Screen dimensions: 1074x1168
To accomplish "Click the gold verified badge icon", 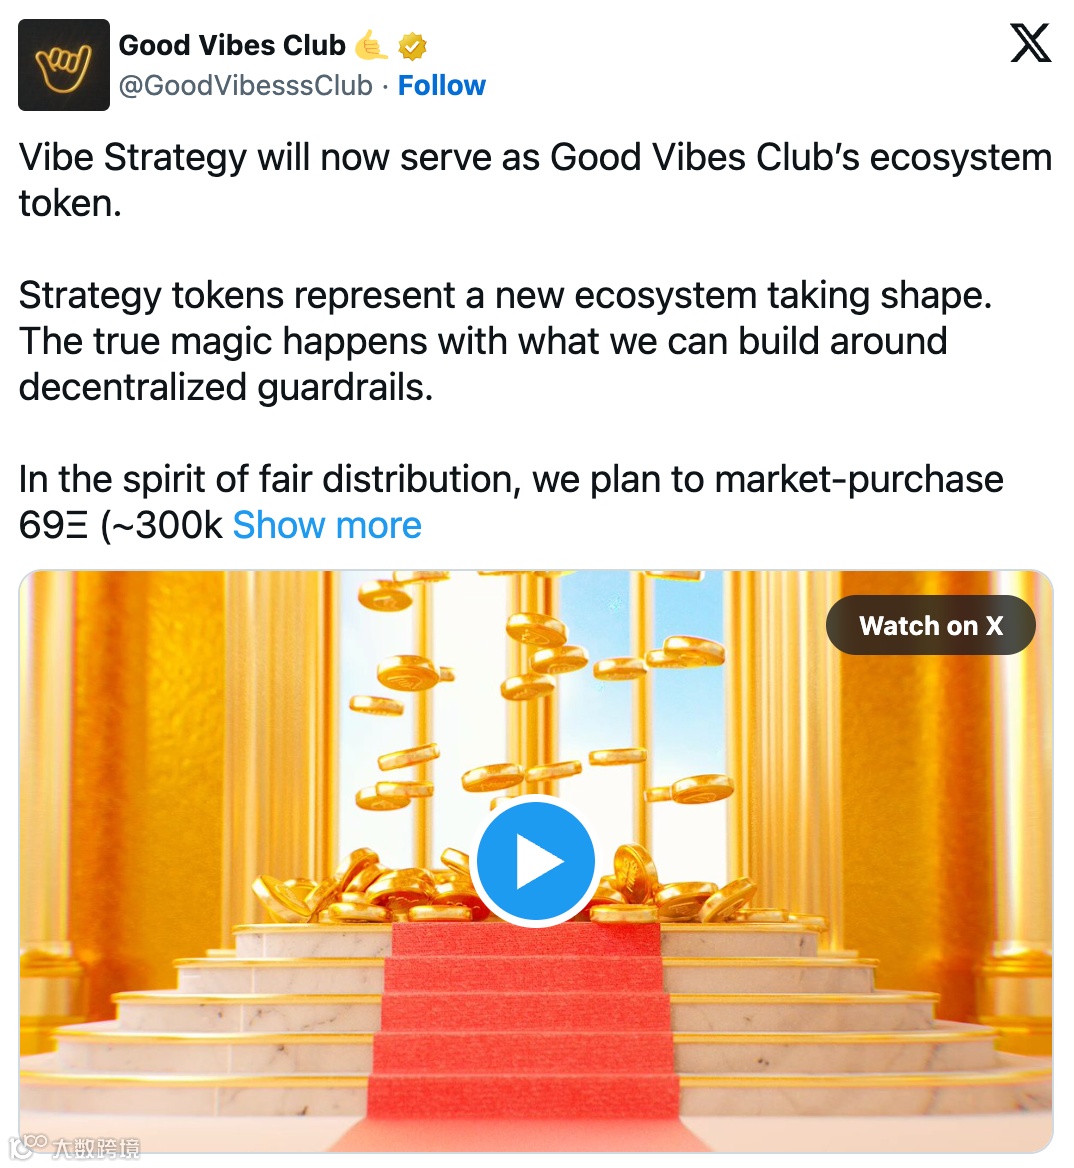I will point(412,46).
